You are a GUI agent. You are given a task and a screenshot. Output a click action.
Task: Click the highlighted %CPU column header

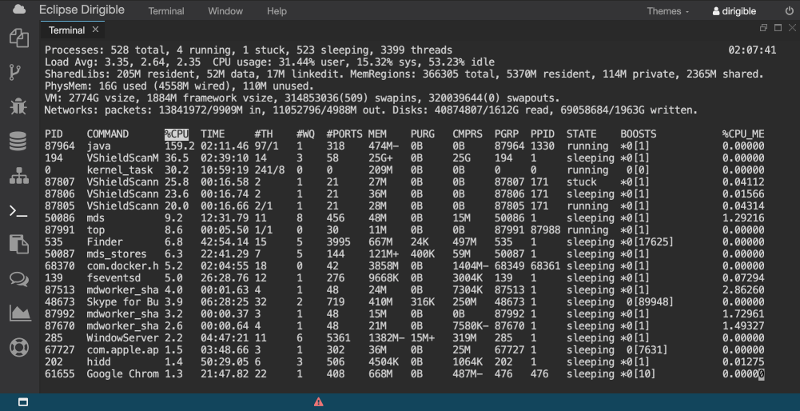point(177,134)
